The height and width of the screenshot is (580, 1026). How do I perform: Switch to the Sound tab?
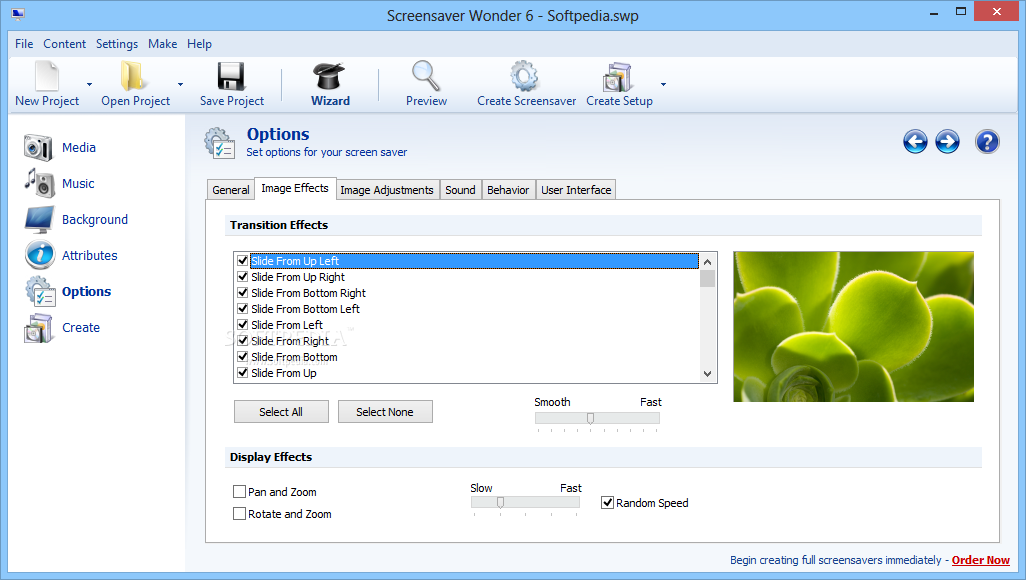pyautogui.click(x=460, y=190)
